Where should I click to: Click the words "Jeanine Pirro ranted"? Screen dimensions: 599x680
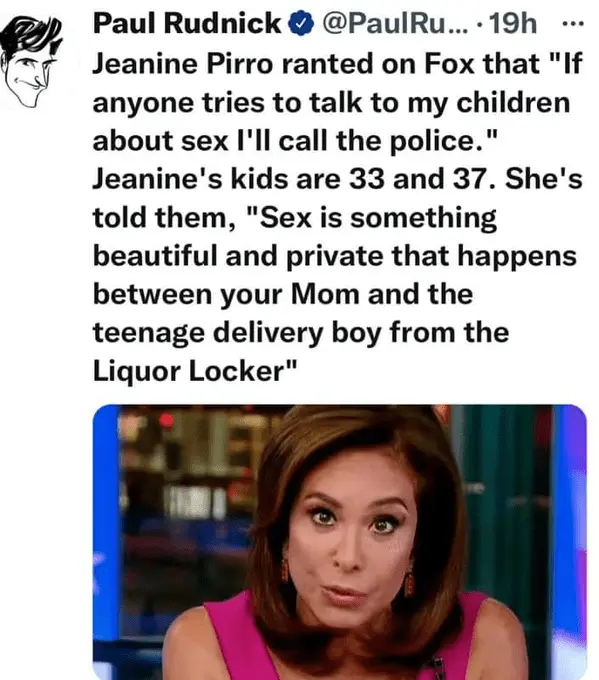tap(233, 64)
